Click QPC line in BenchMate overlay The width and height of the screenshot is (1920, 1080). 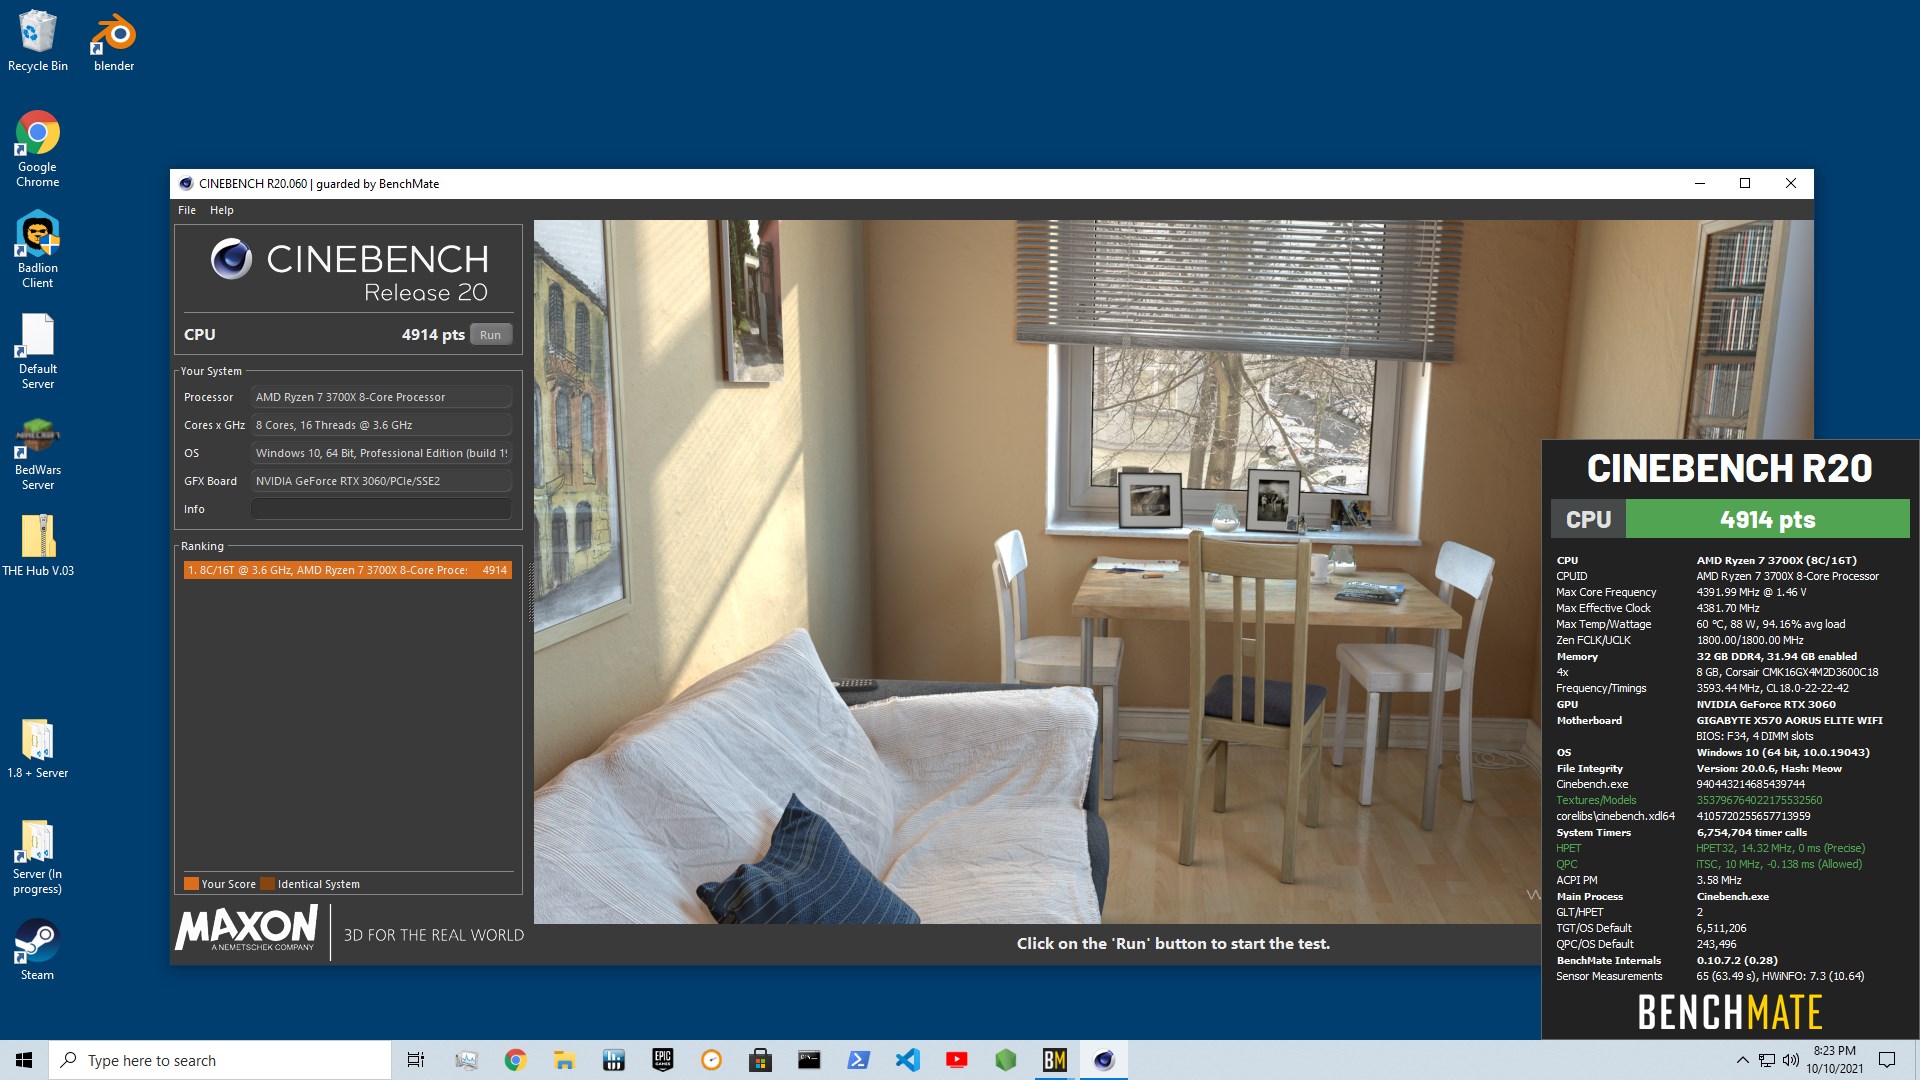[x=1709, y=864]
